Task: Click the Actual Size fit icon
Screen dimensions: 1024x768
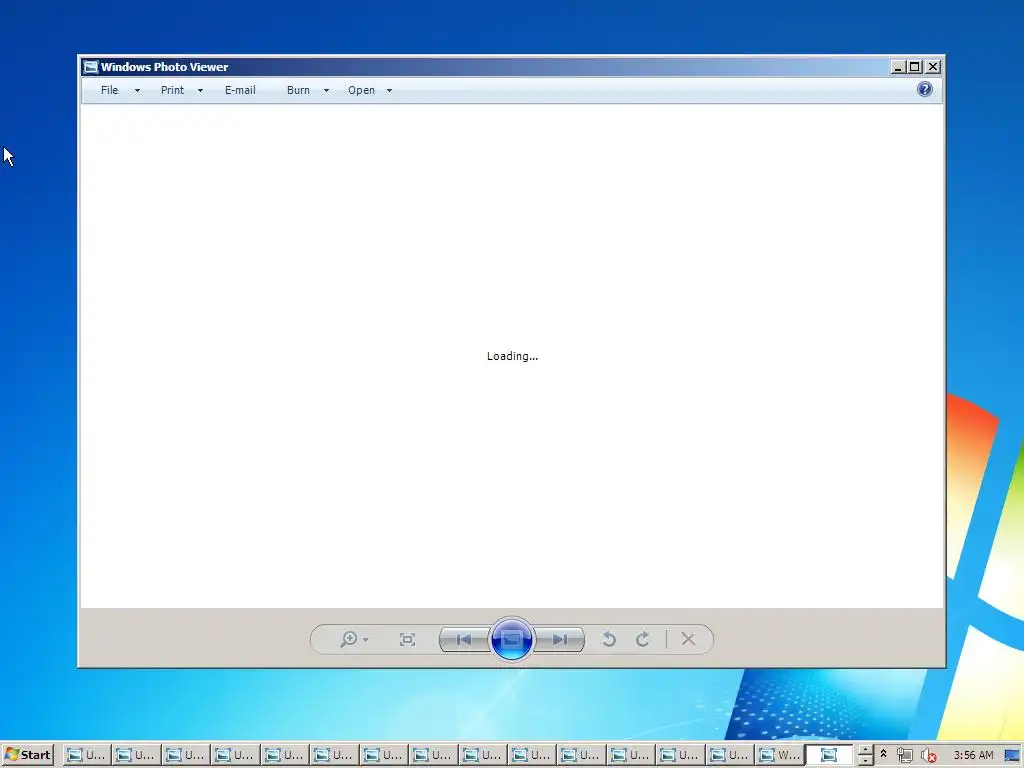Action: [x=407, y=640]
